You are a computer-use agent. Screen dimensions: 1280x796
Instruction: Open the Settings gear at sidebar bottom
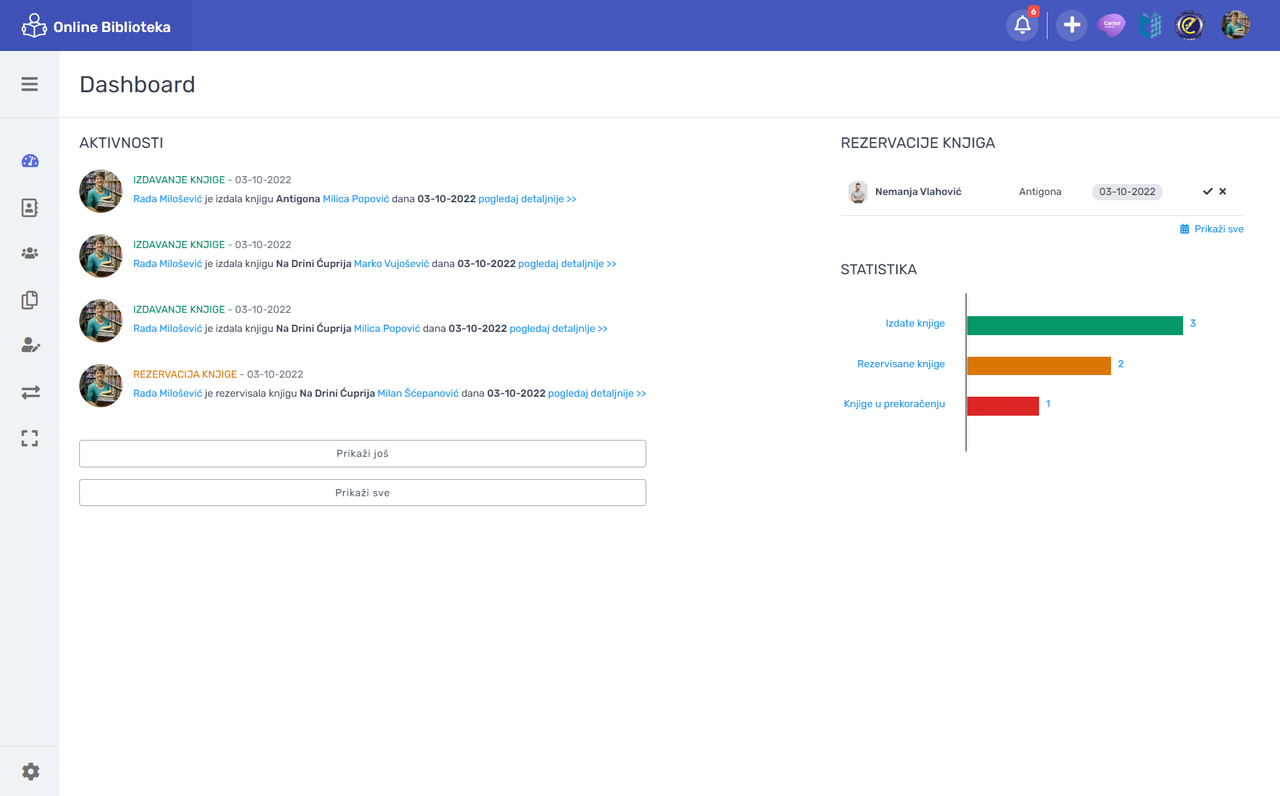pyautogui.click(x=30, y=771)
